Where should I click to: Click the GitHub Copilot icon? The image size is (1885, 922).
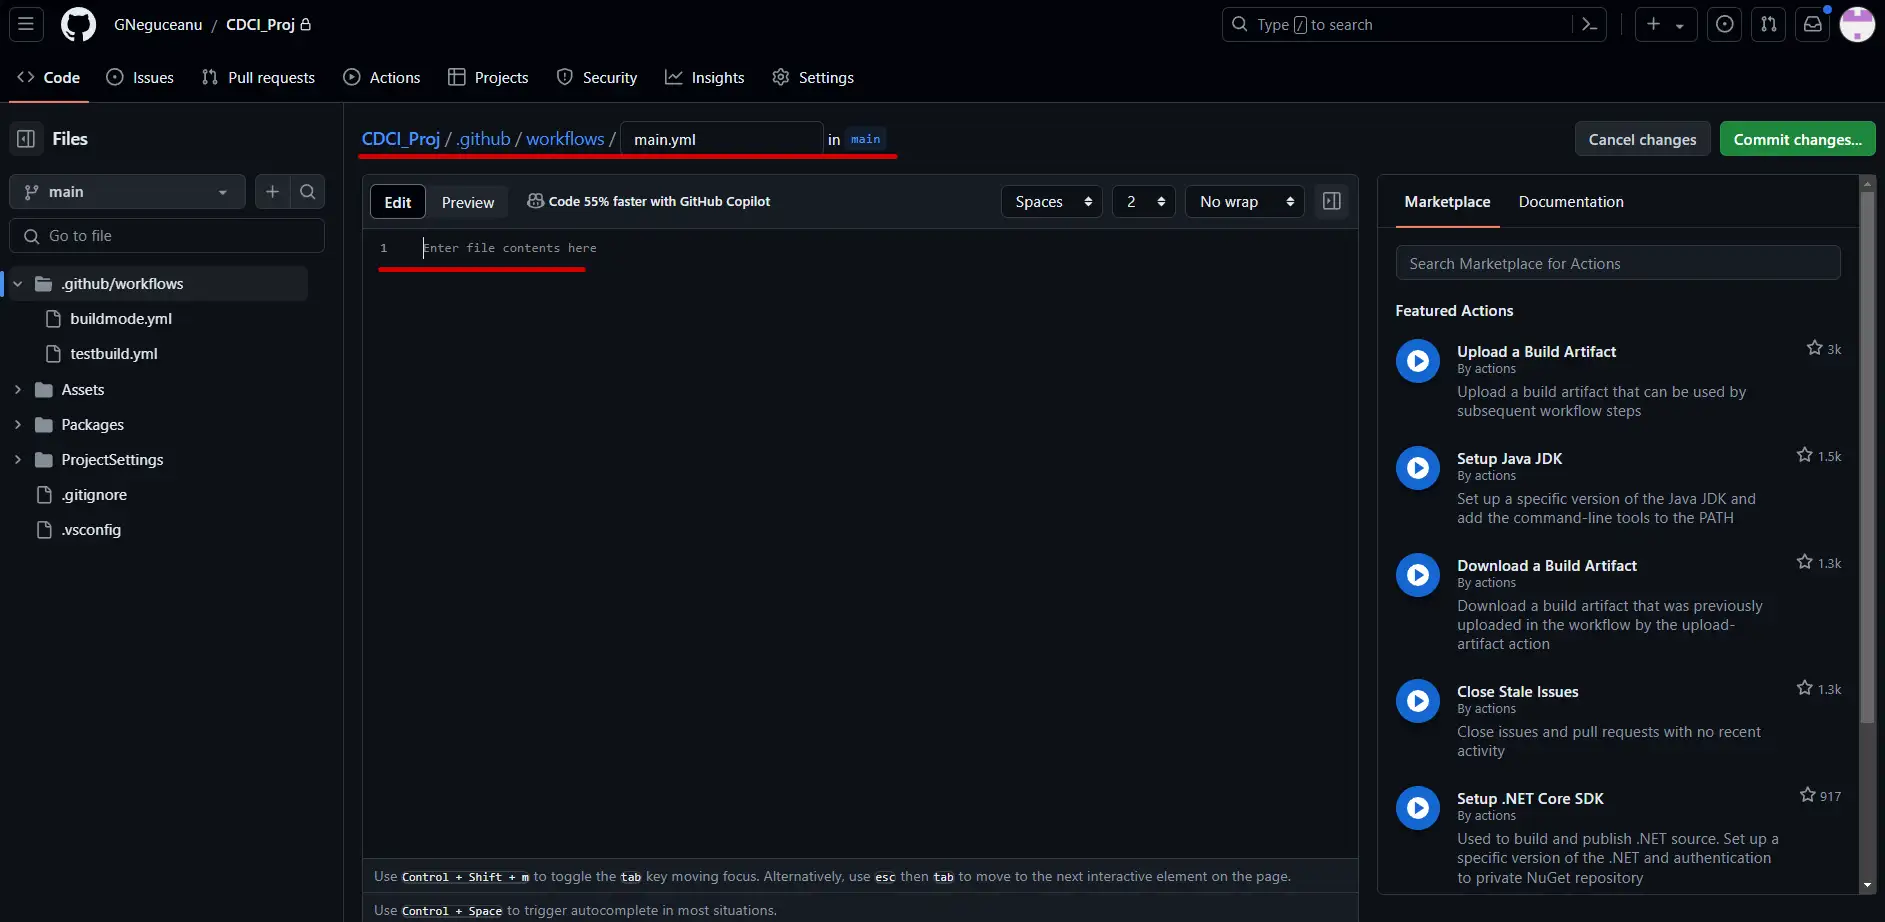(536, 201)
